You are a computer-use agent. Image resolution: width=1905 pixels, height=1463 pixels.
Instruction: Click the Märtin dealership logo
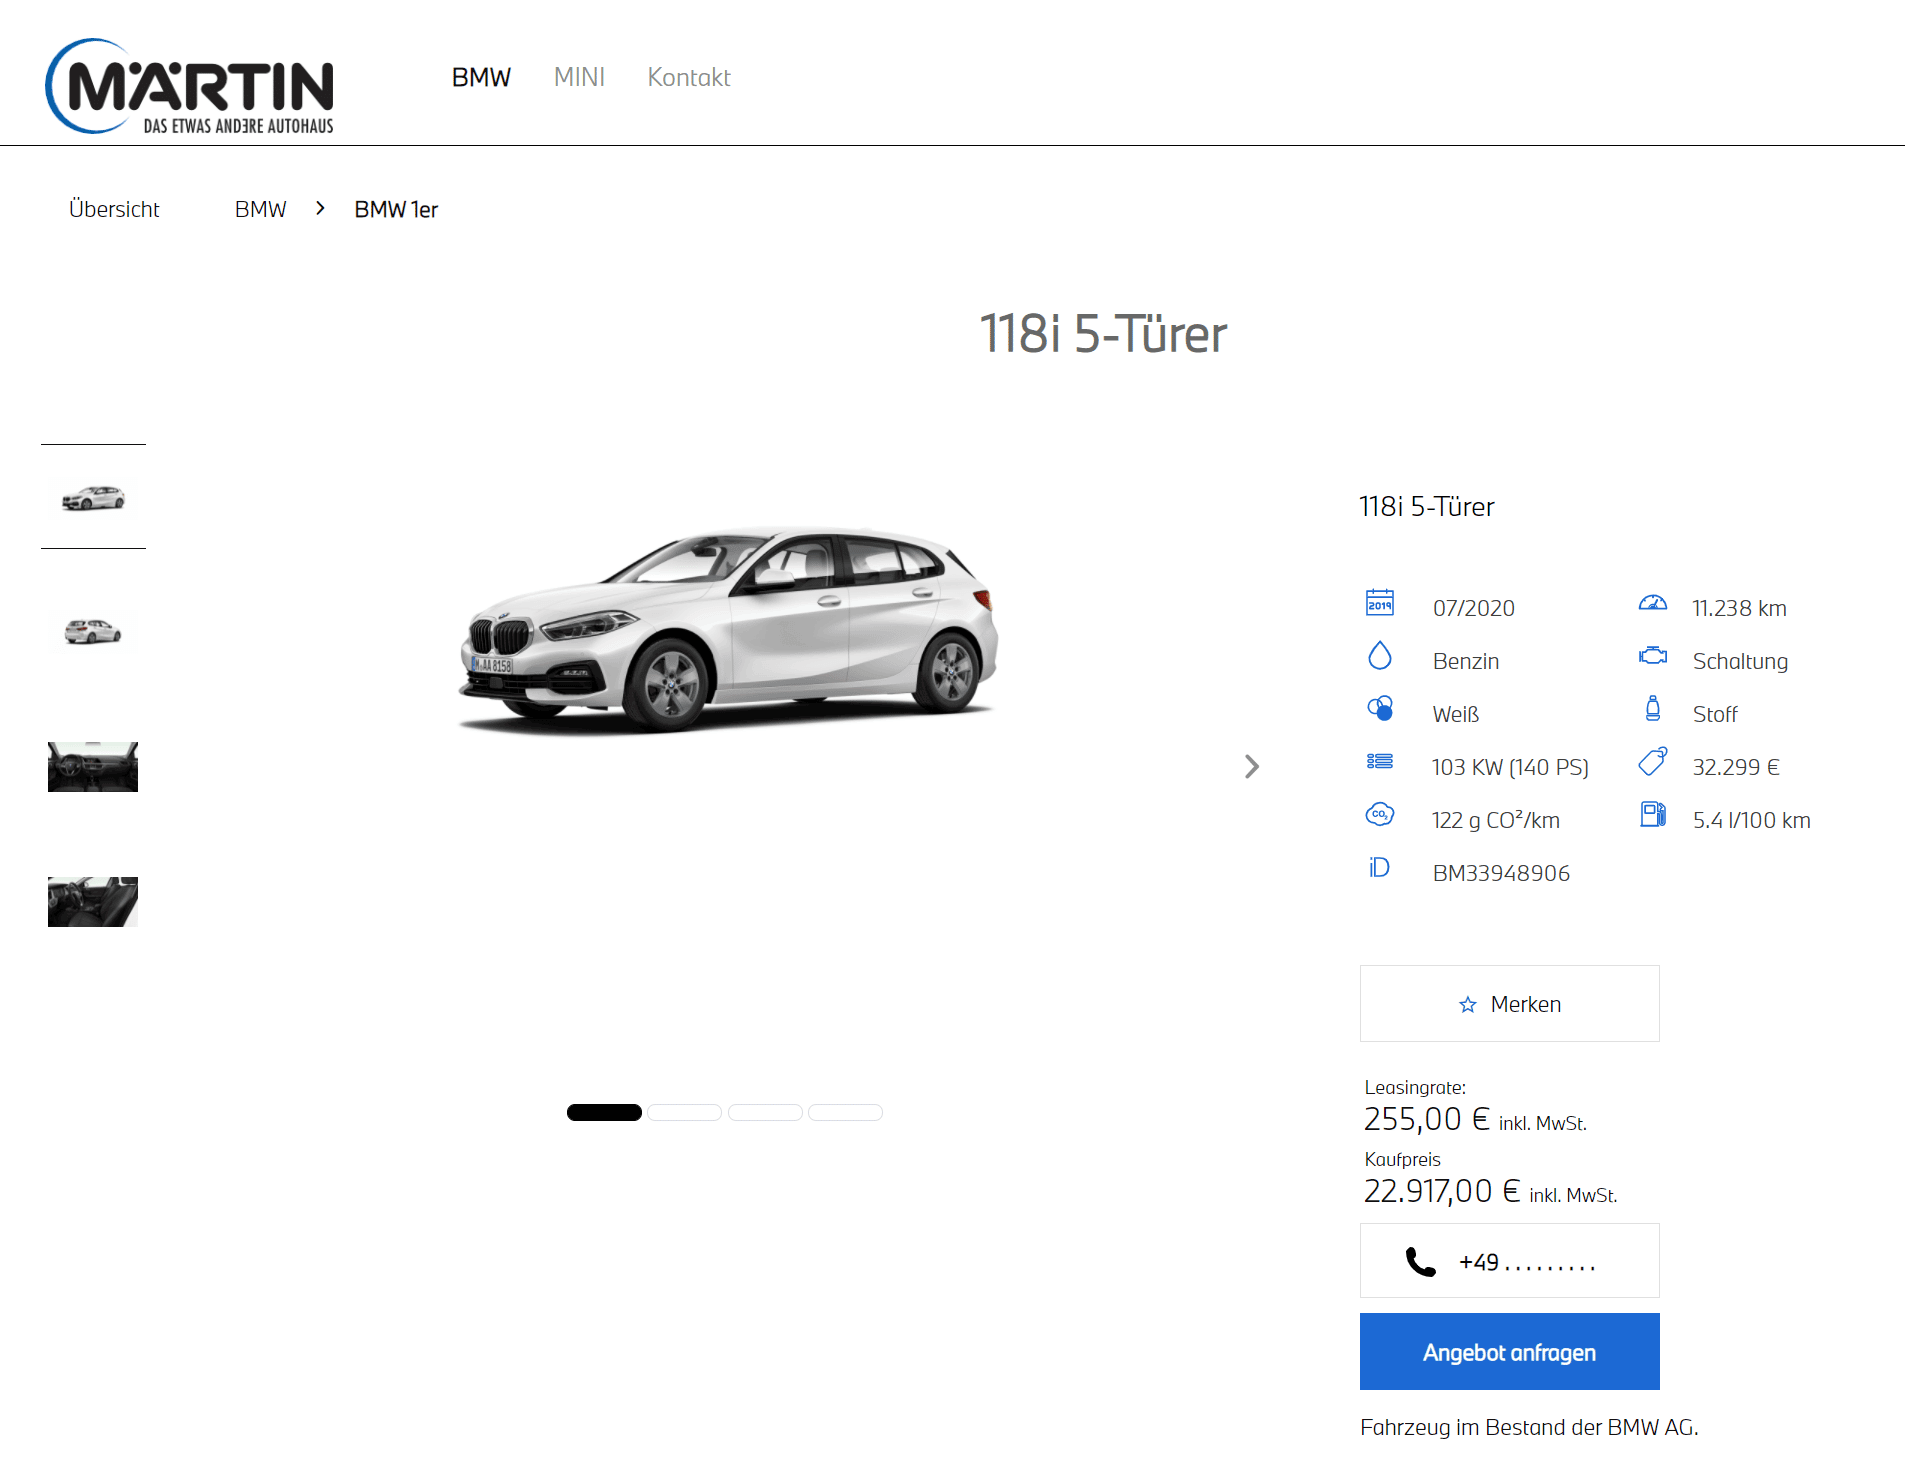(190, 87)
